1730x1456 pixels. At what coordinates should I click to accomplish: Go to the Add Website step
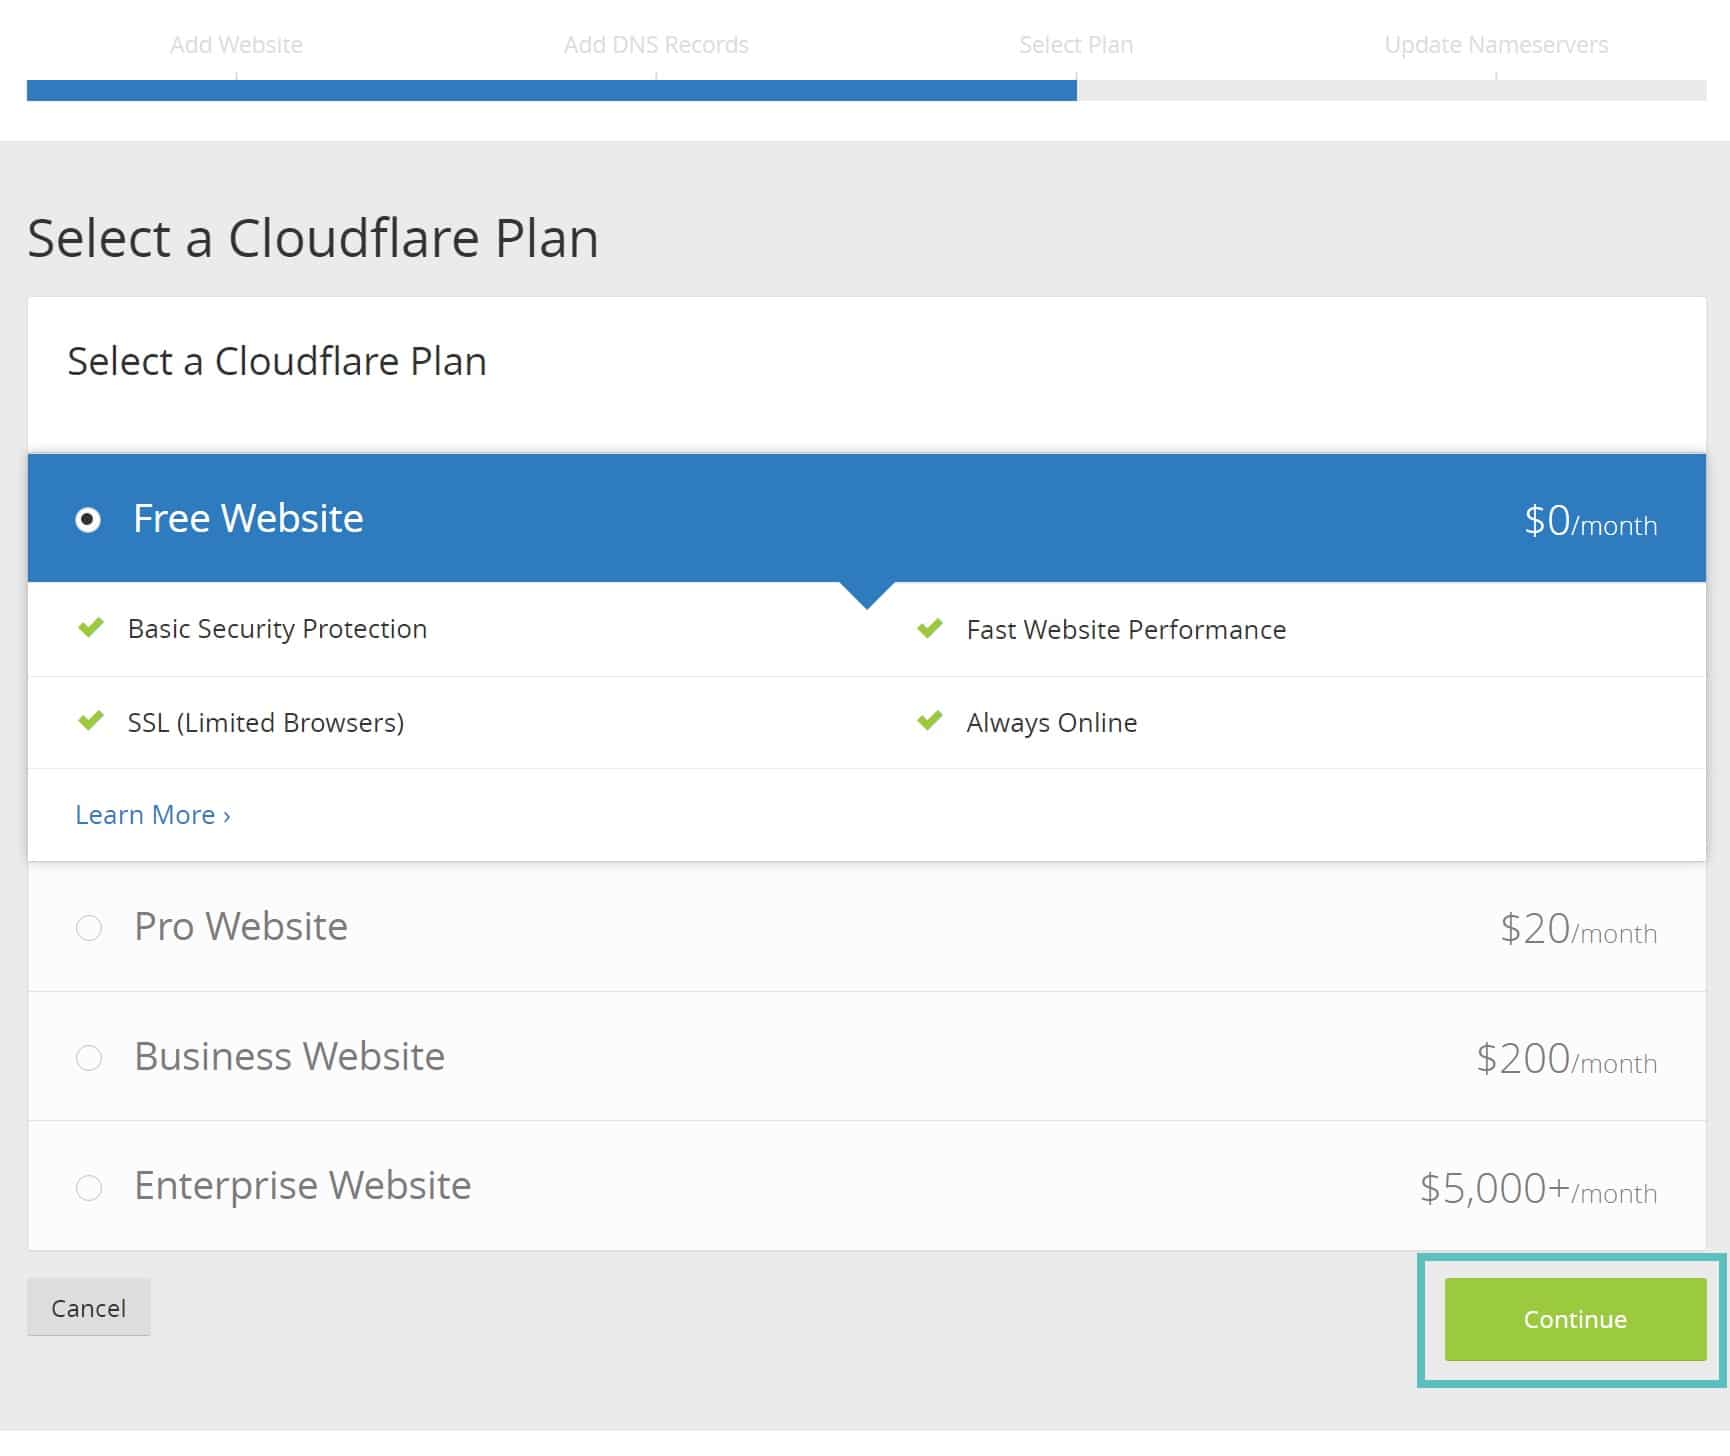coord(237,44)
